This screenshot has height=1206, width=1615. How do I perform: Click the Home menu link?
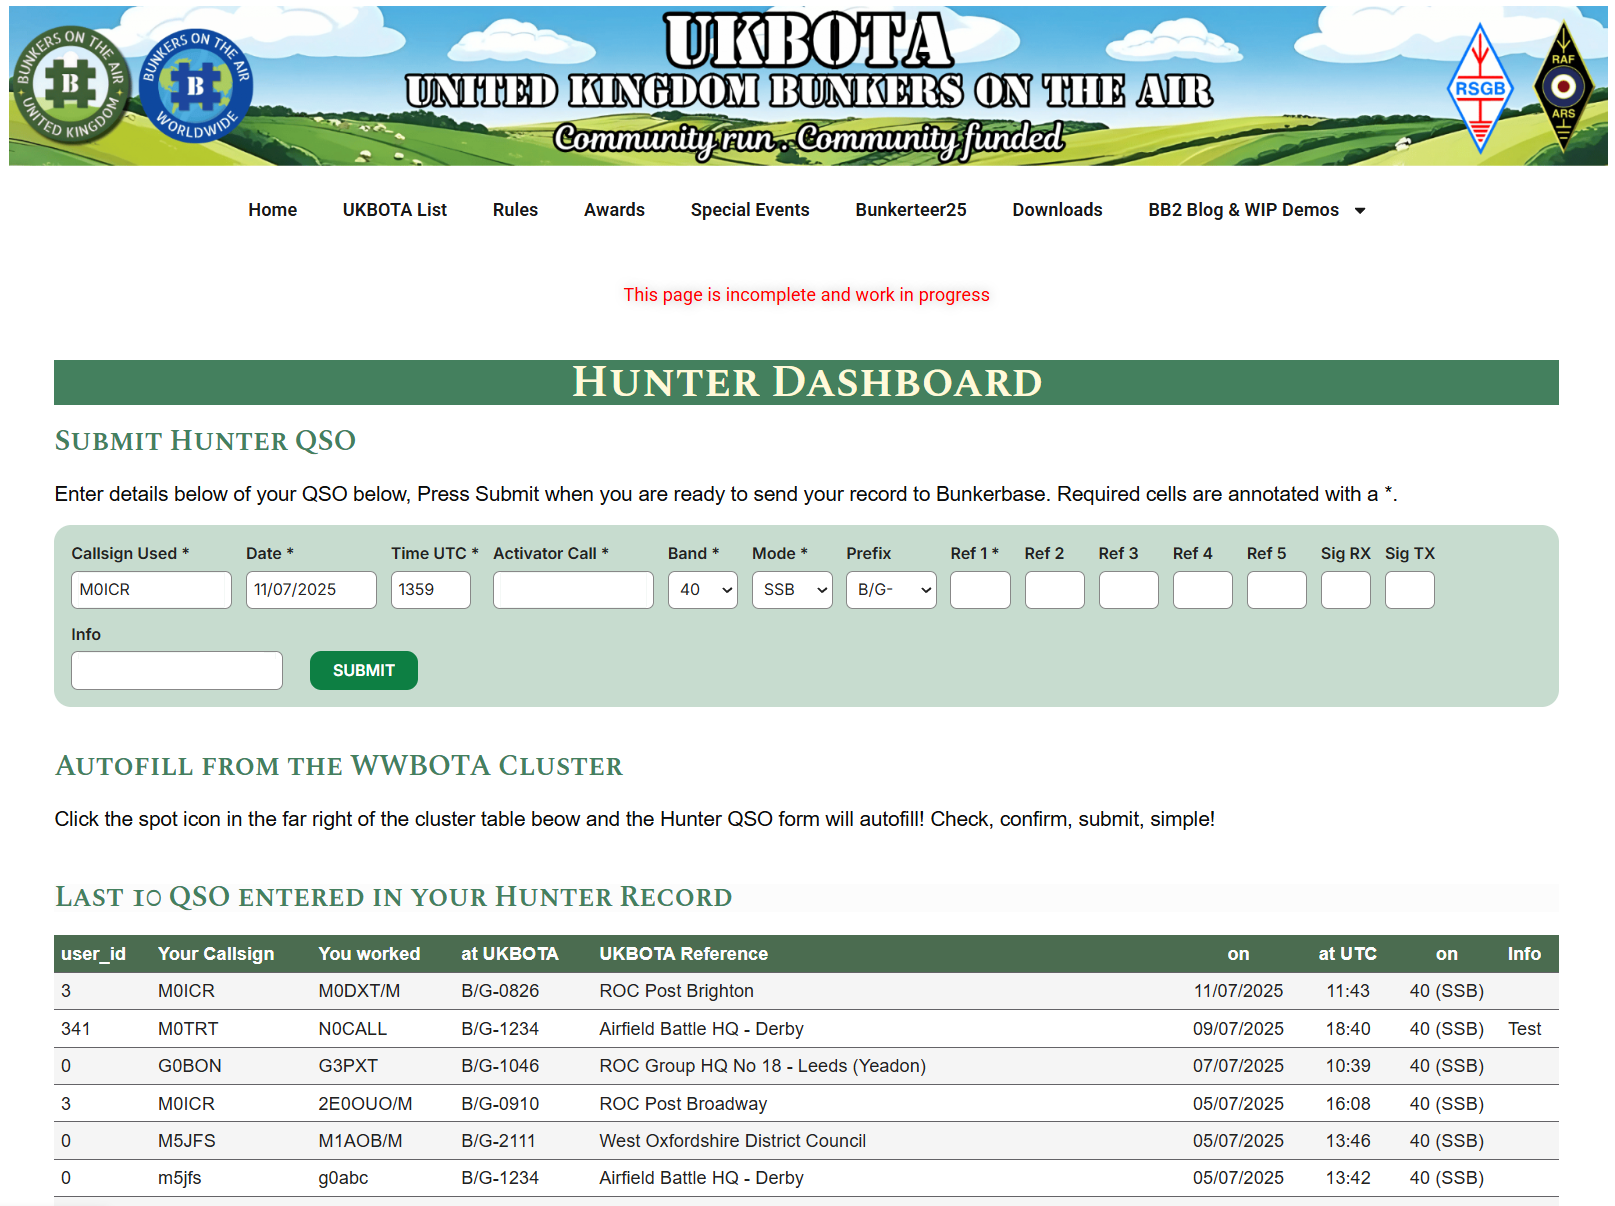coord(272,210)
